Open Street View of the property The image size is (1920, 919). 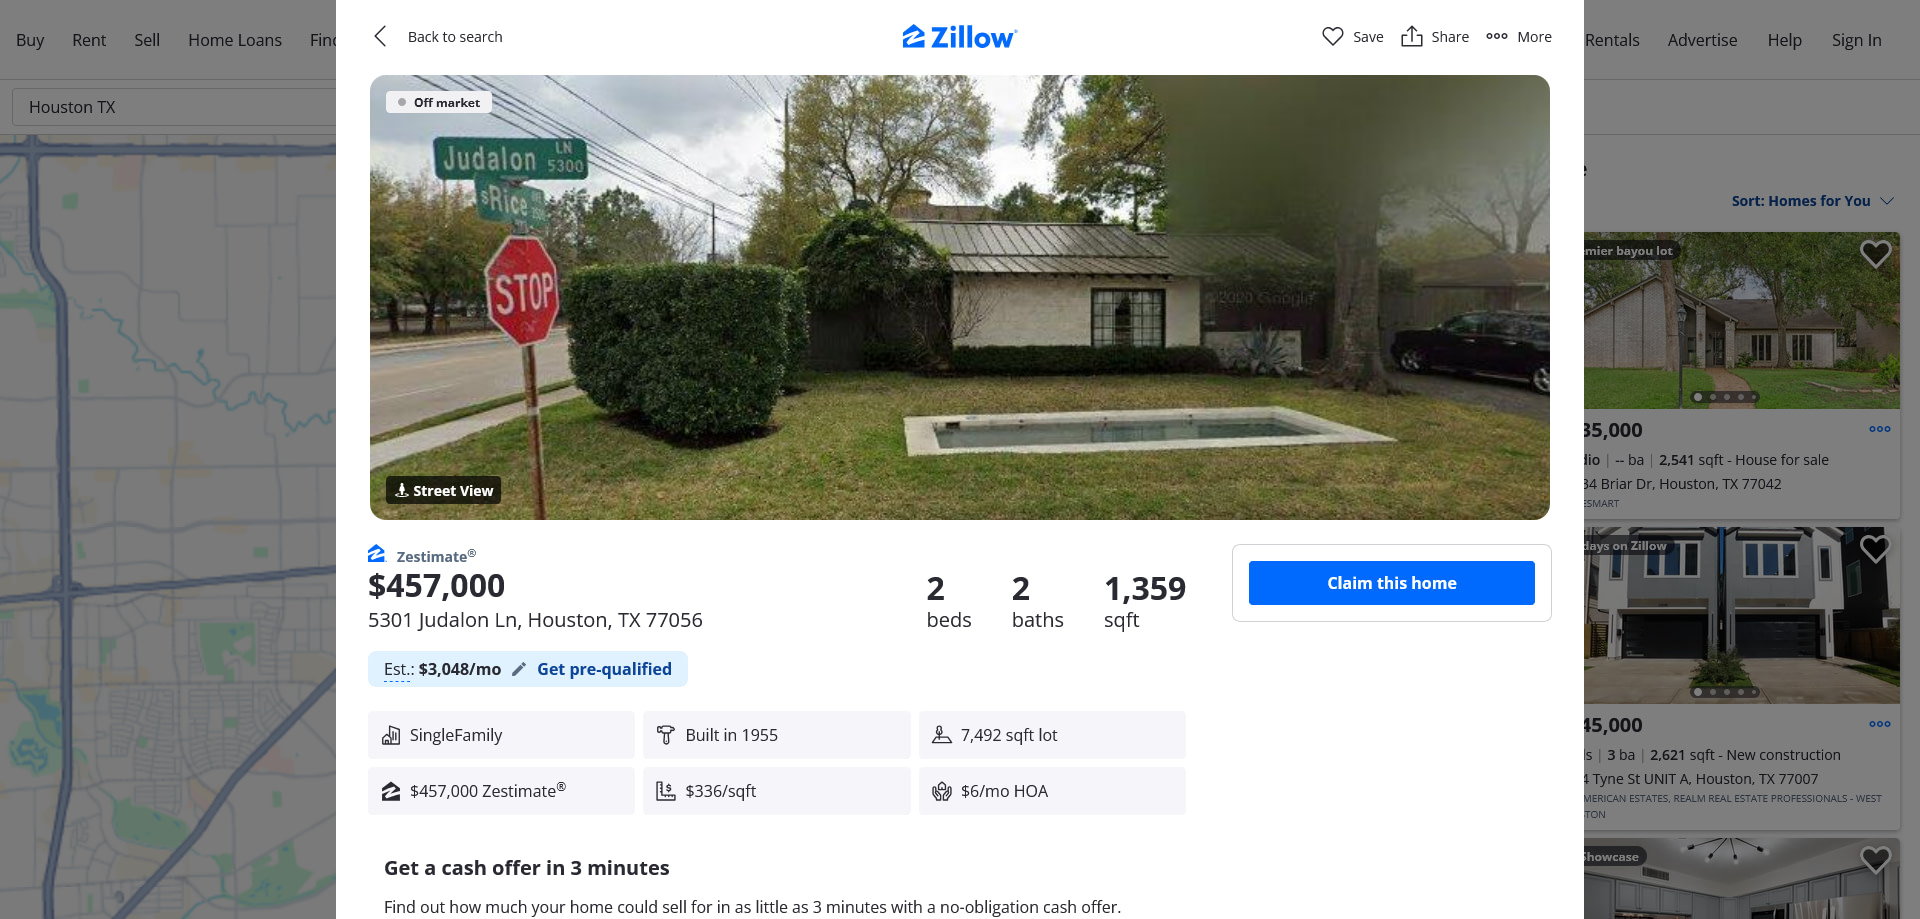[x=443, y=490]
